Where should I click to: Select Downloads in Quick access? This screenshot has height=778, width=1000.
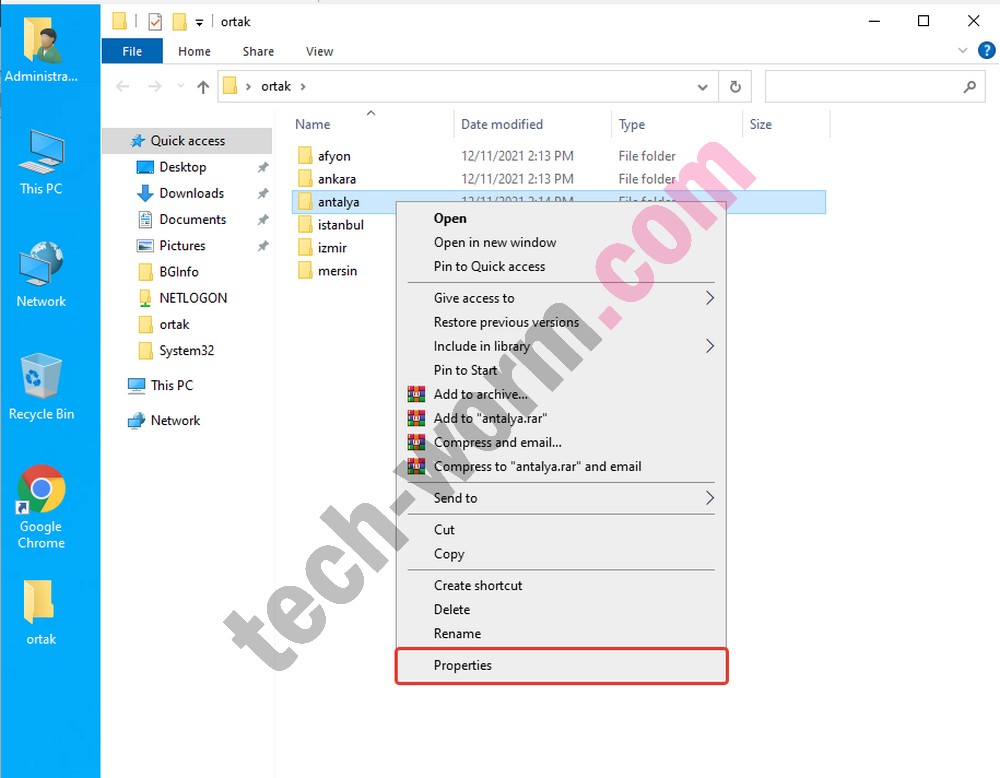pos(191,193)
